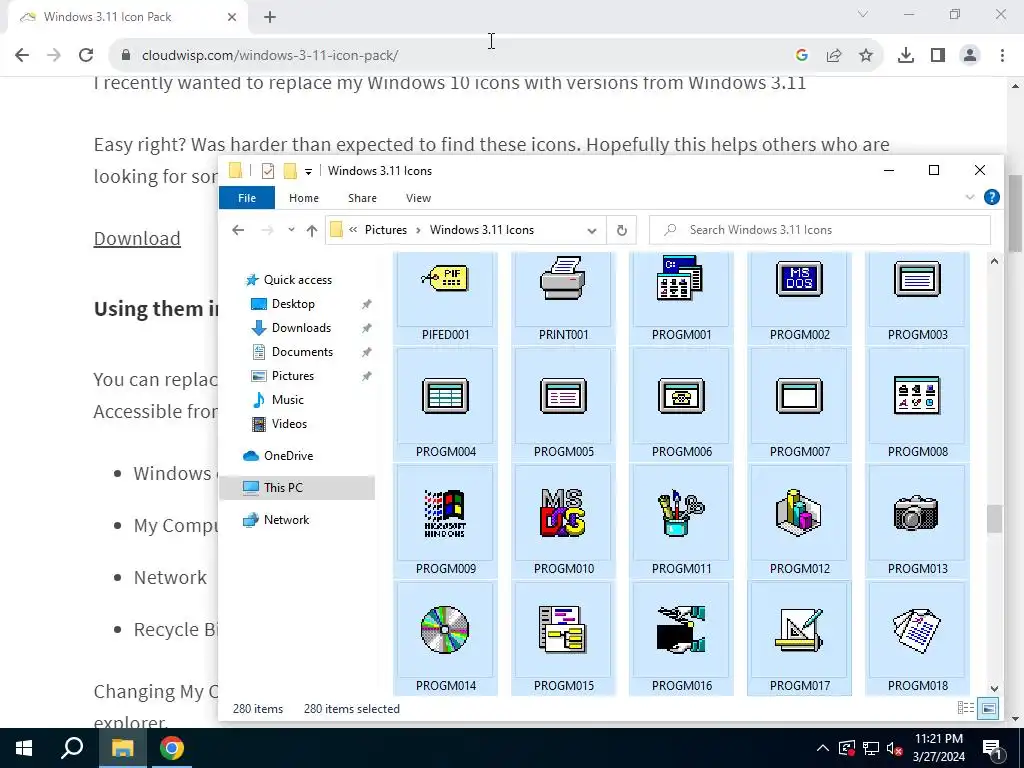This screenshot has height=768, width=1024.
Task: Open a new Chrome tab
Action: [x=270, y=17]
